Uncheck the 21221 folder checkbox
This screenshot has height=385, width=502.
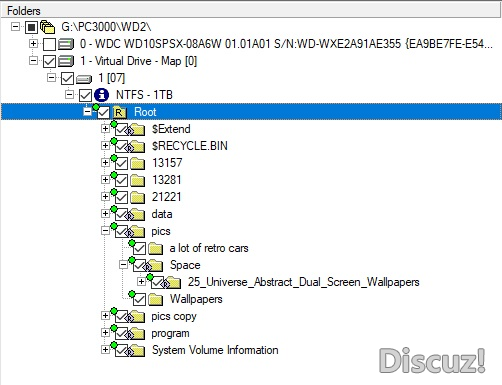pos(121,197)
